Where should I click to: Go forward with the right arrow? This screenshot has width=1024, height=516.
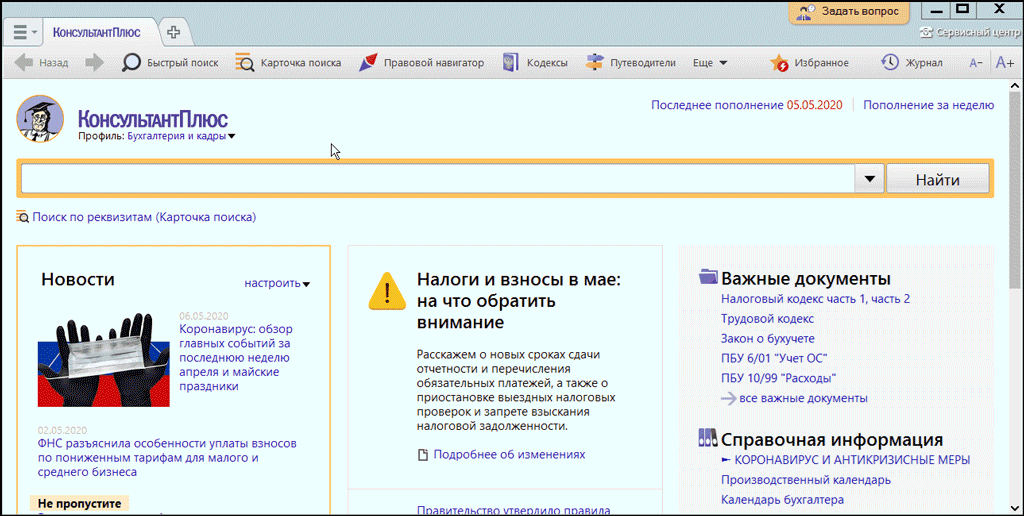(95, 63)
